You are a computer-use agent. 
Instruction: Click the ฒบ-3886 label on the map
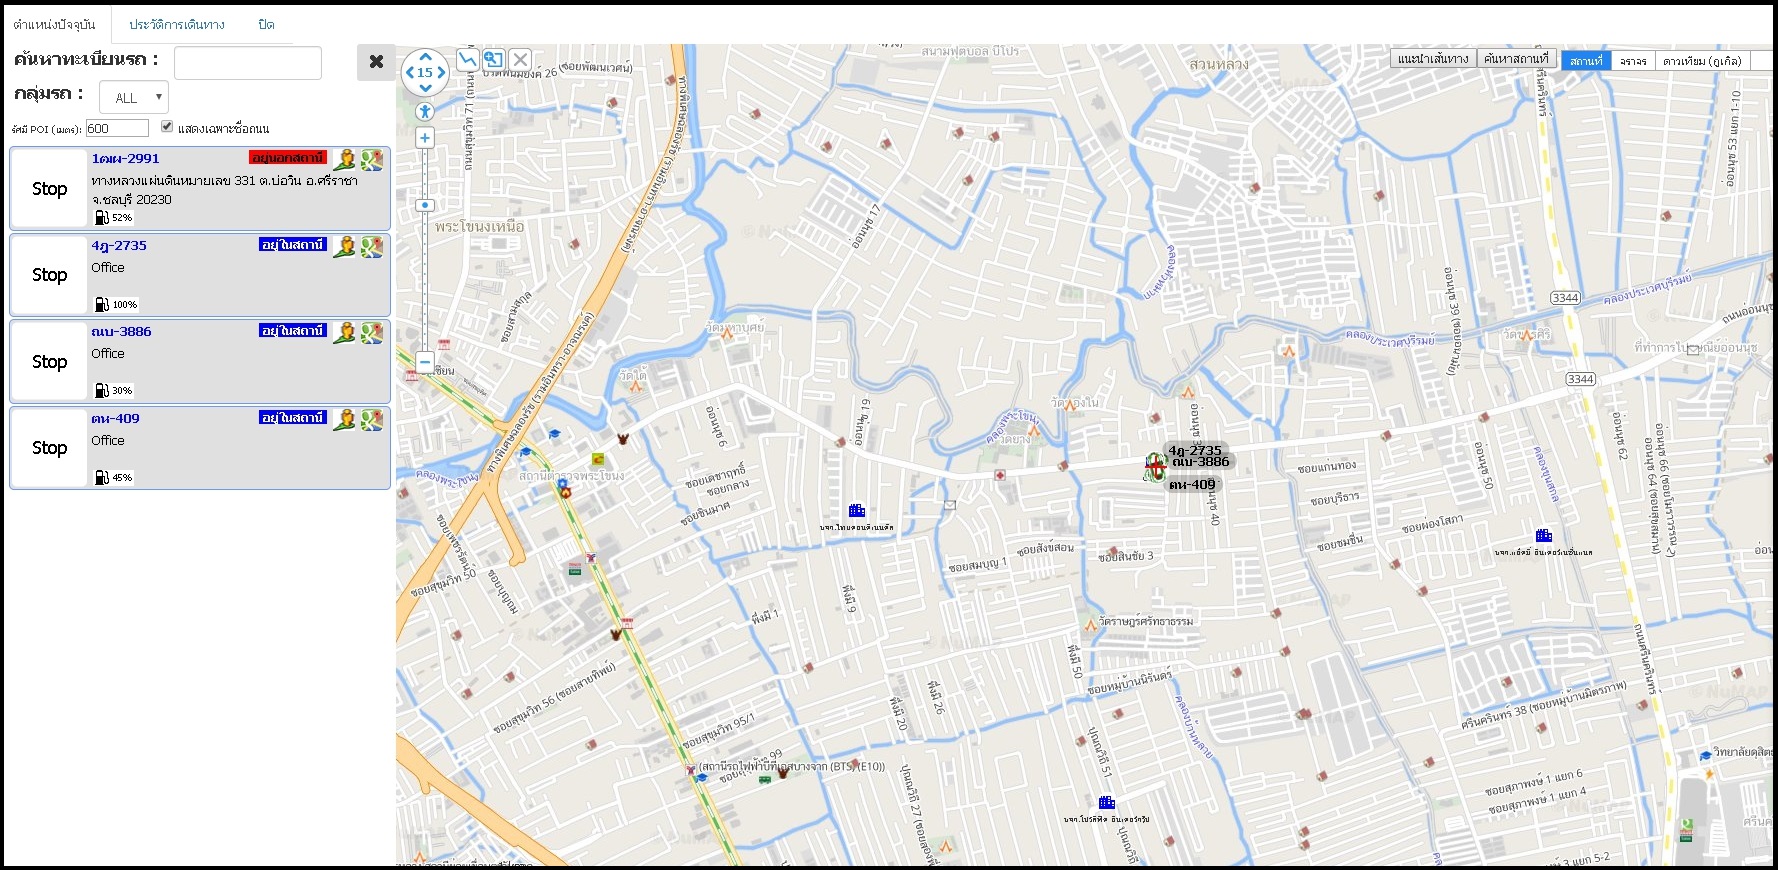pos(1201,462)
